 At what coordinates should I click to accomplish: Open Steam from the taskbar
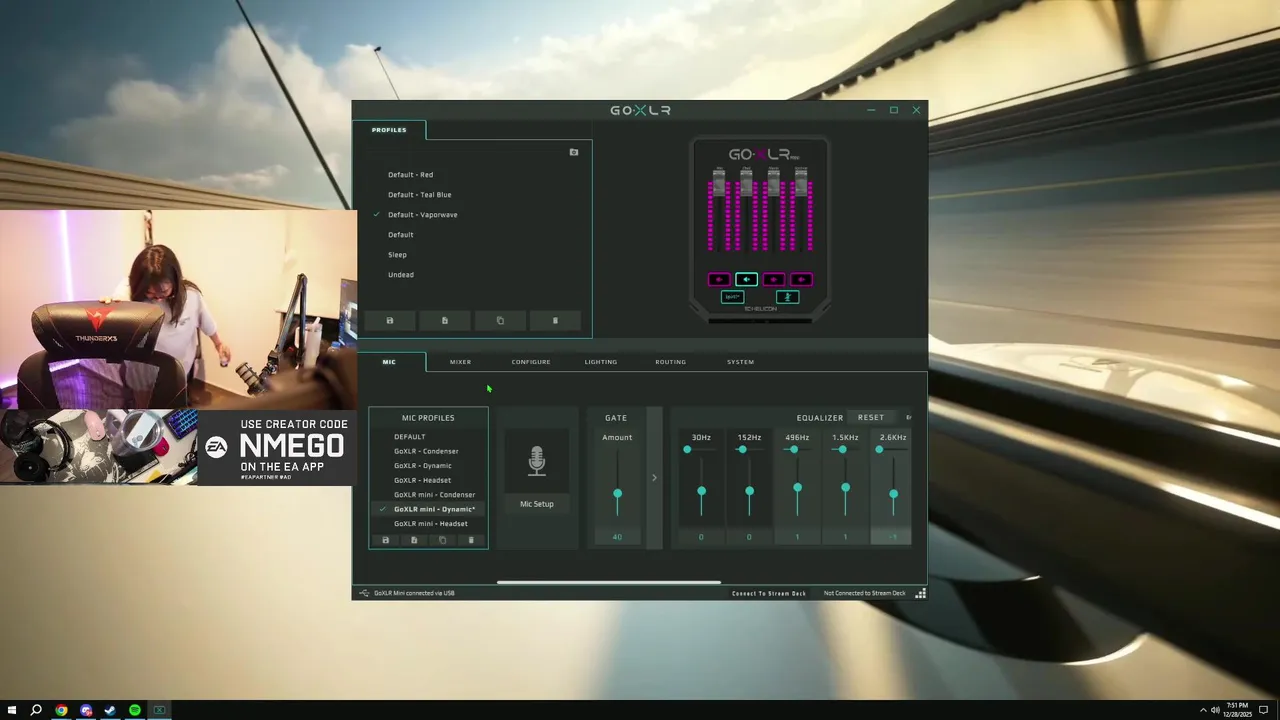110,710
